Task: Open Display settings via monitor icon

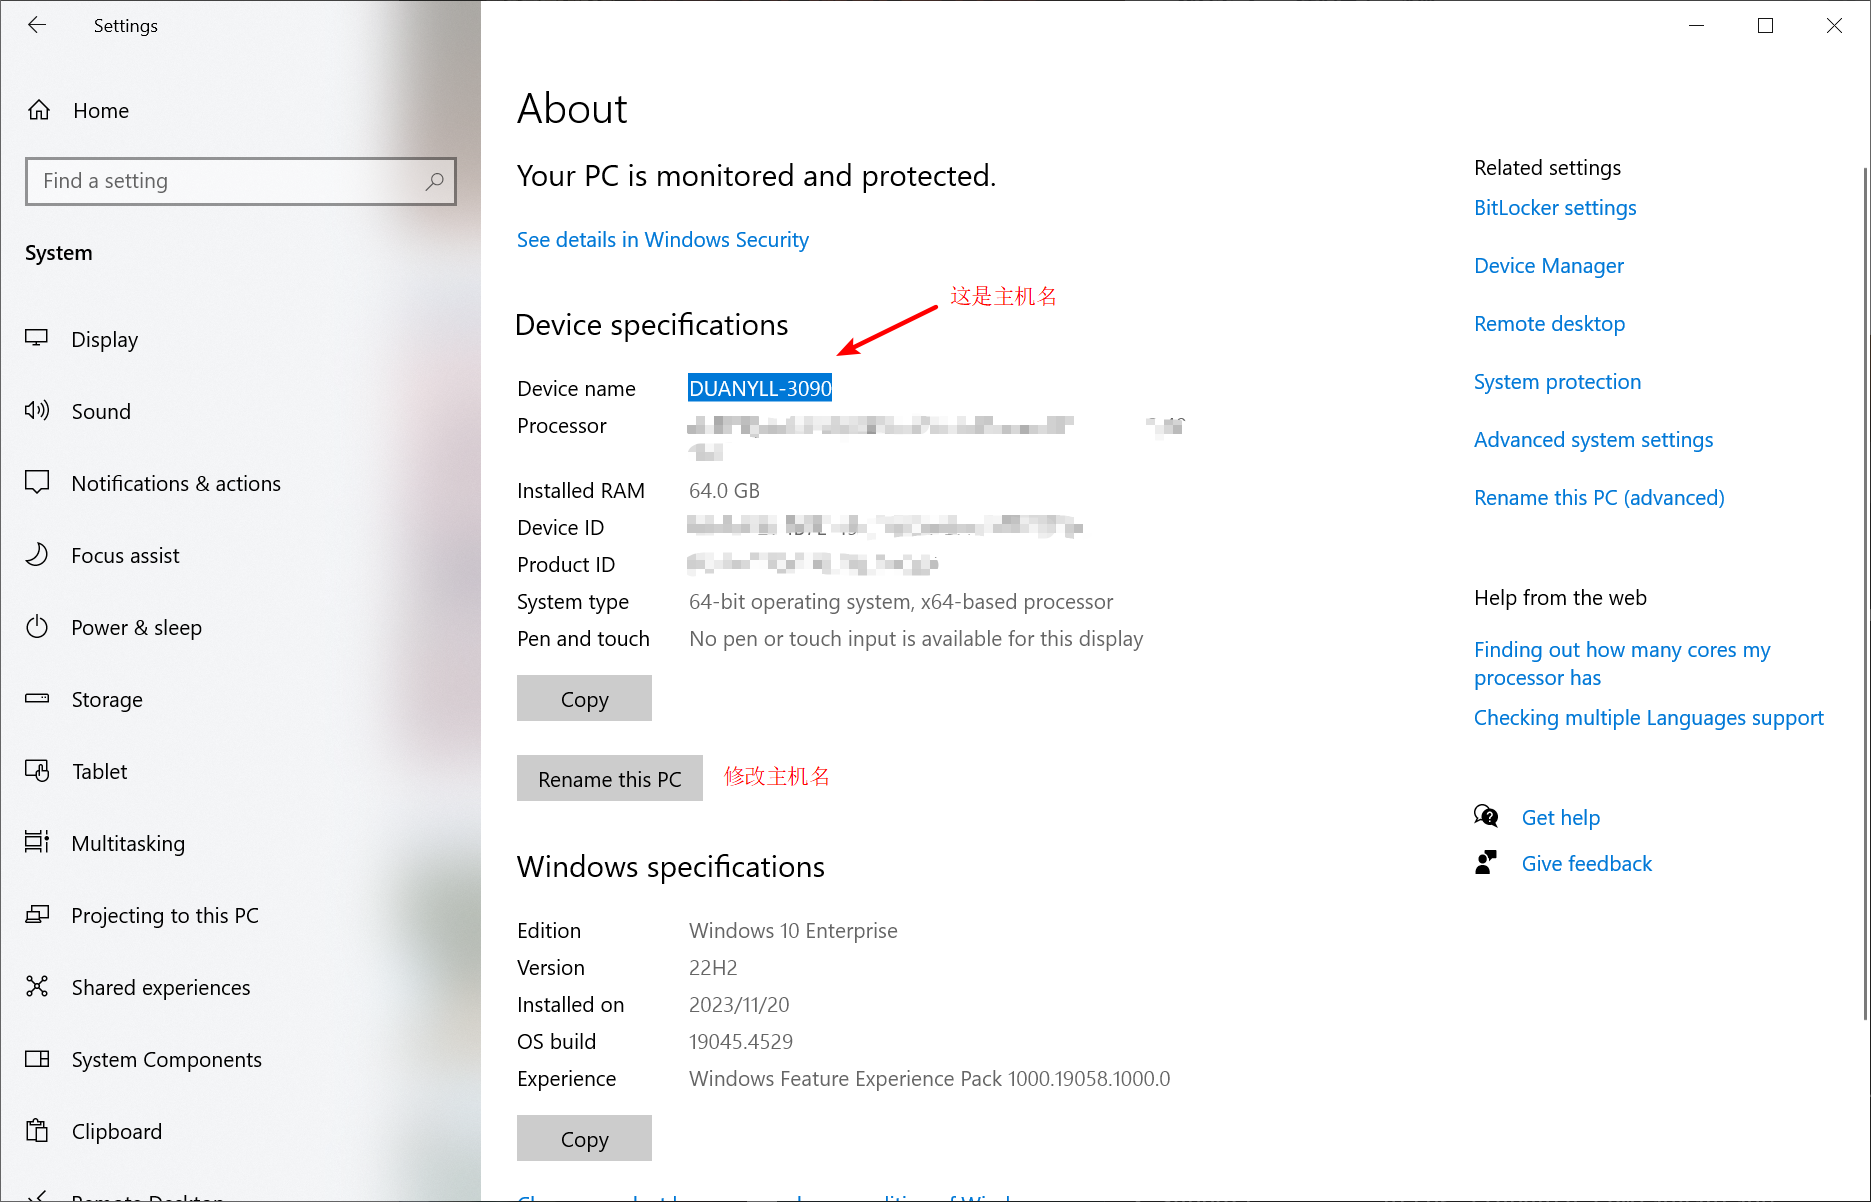Action: pos(37,339)
